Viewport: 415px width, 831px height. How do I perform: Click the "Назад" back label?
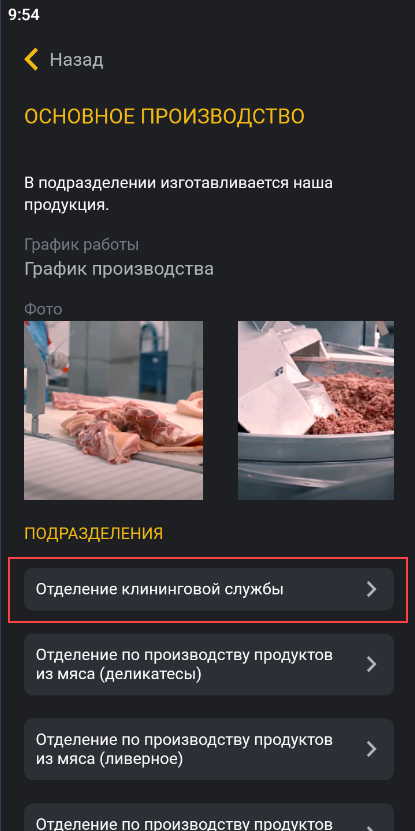(76, 60)
